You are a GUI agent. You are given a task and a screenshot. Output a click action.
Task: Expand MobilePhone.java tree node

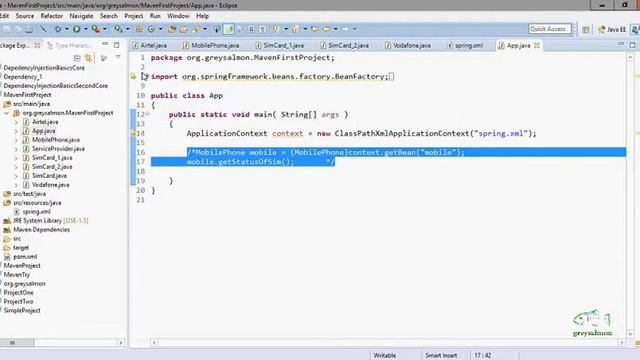[16, 140]
